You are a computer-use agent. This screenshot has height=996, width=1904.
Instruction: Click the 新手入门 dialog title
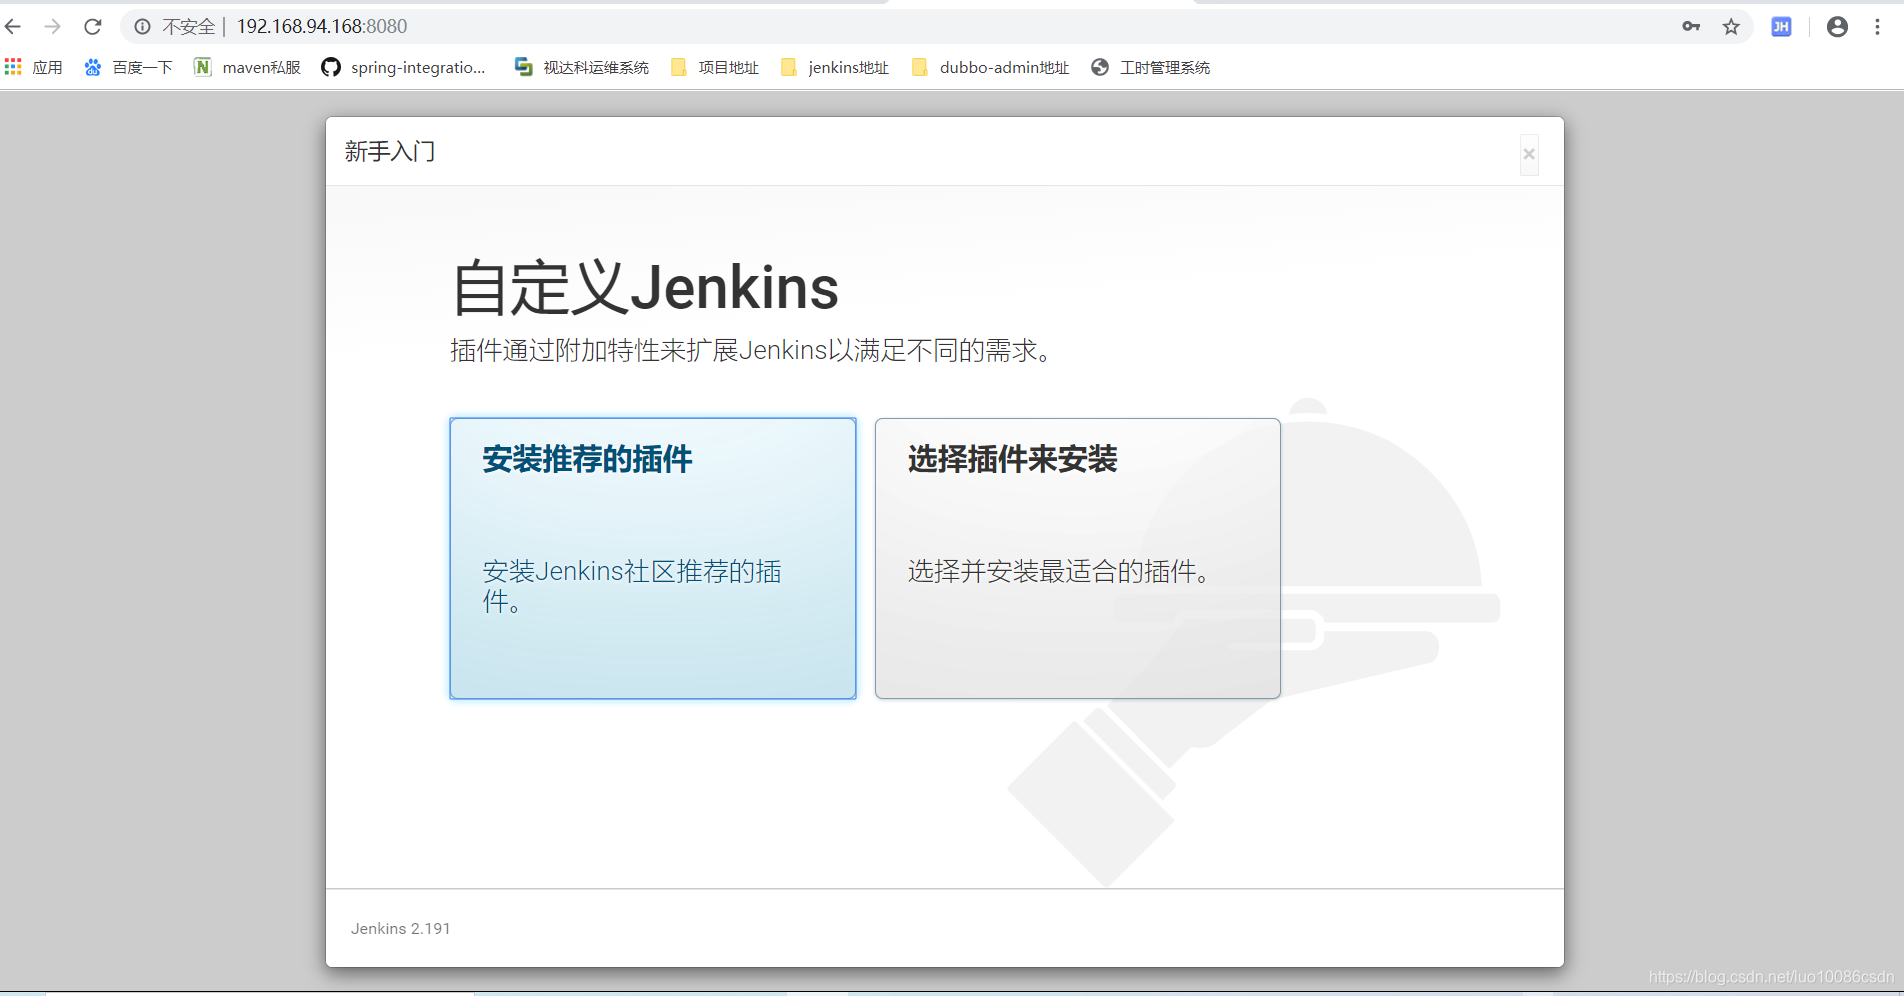[390, 151]
